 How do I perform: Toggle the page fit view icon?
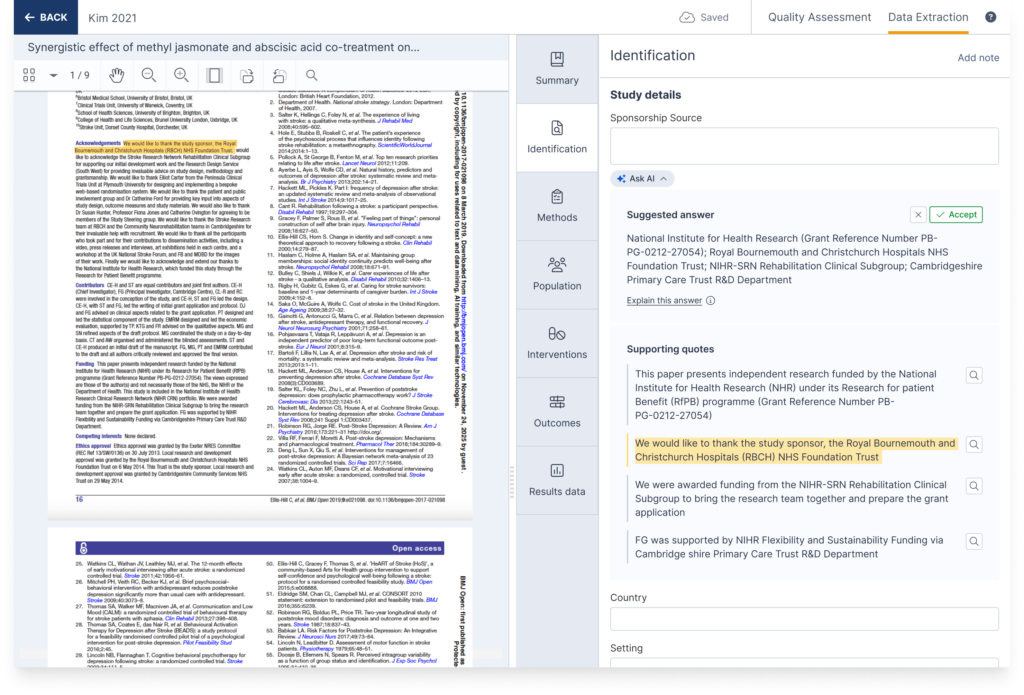pyautogui.click(x=214, y=75)
